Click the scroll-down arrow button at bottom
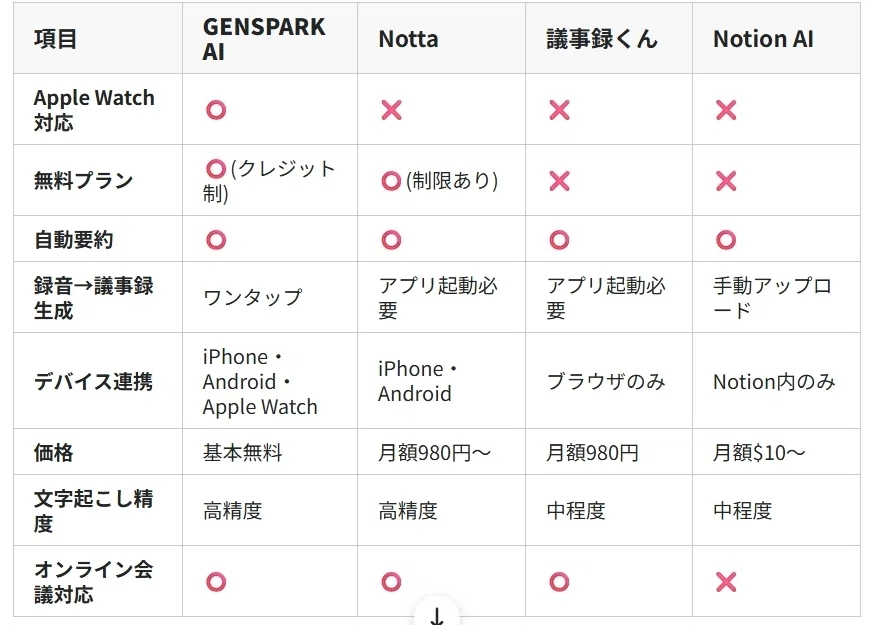 click(436, 615)
